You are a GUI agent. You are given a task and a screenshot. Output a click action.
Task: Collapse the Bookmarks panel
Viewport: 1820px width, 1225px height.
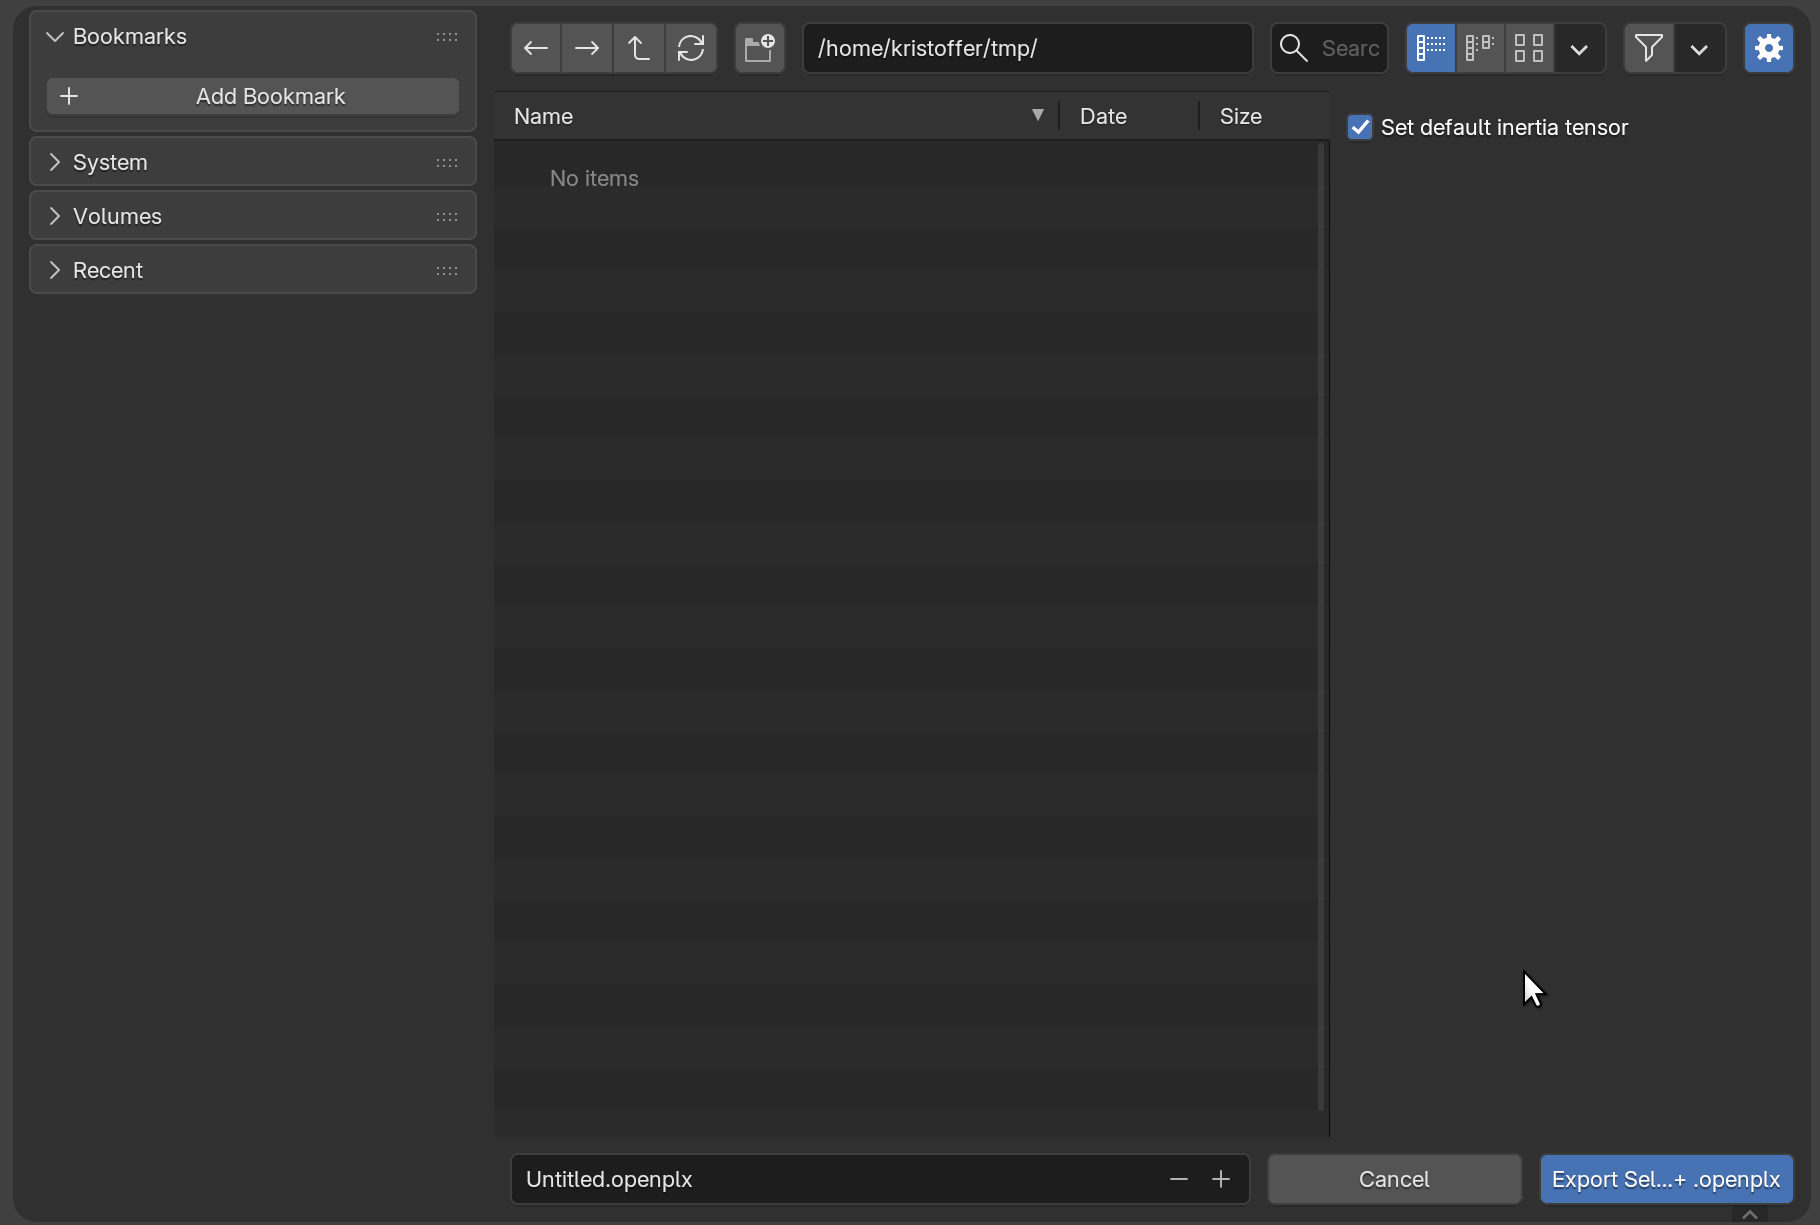pos(55,37)
